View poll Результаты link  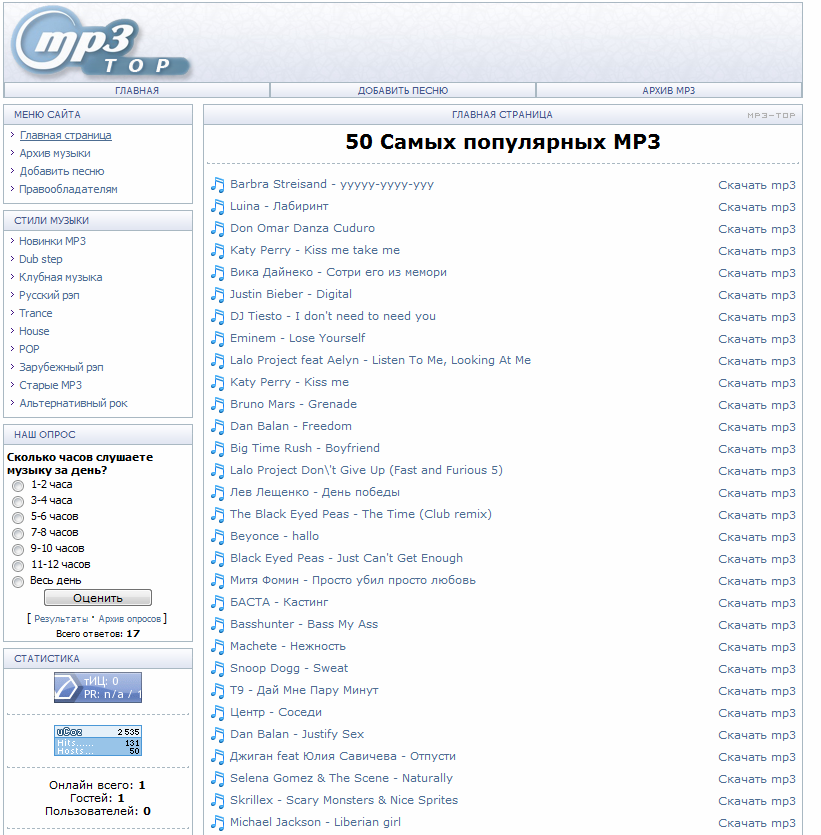click(61, 619)
